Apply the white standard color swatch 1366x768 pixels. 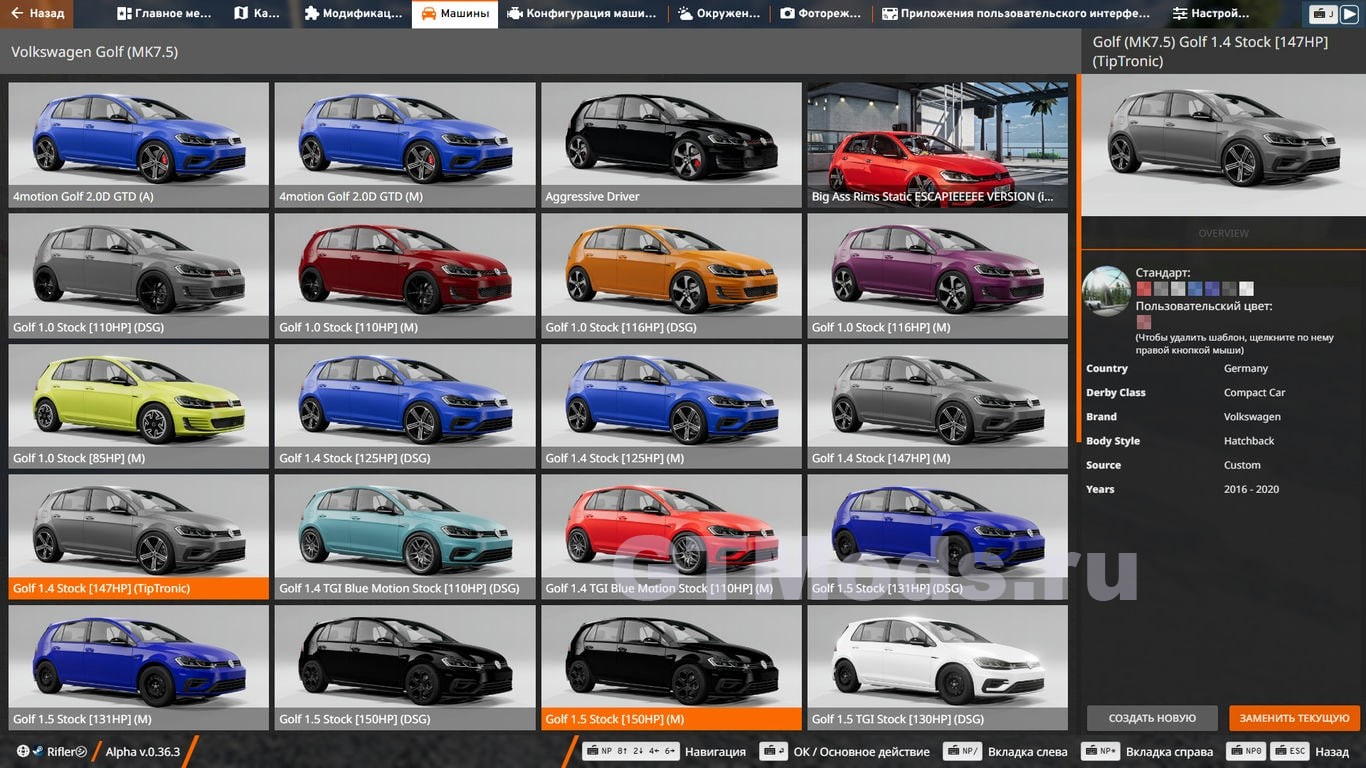[1246, 289]
